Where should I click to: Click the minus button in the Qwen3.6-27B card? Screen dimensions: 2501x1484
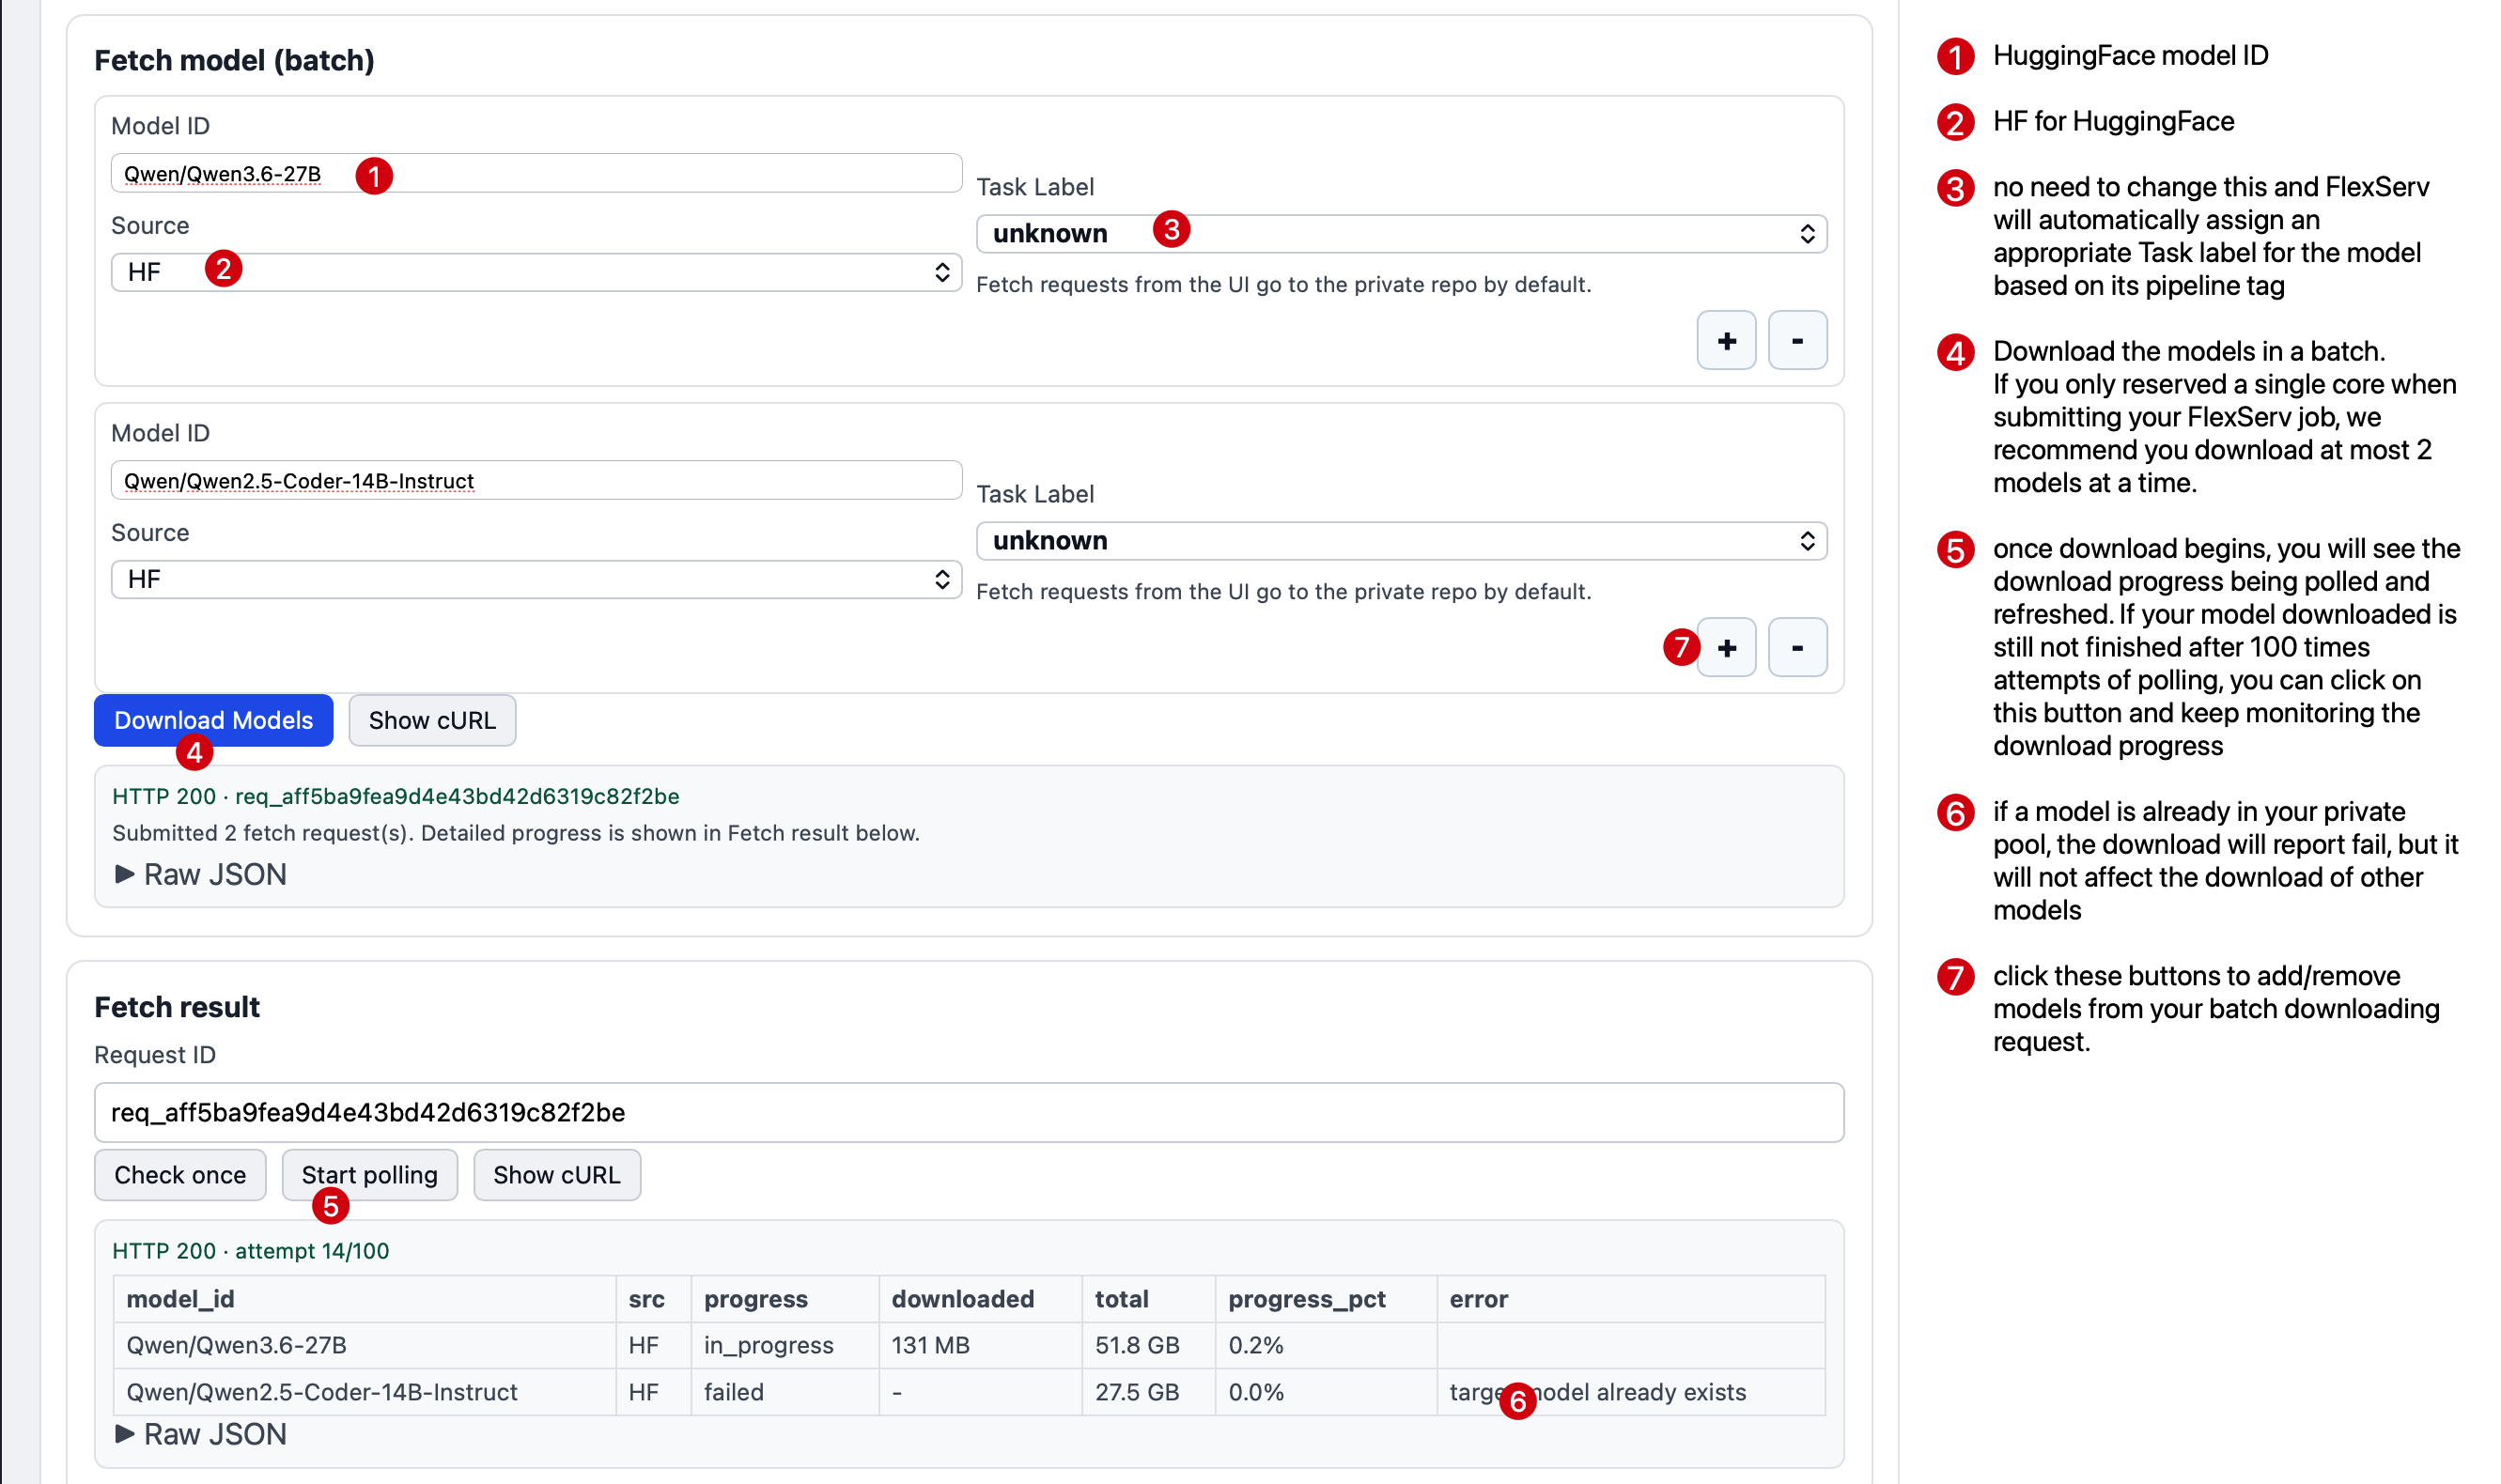click(1797, 340)
